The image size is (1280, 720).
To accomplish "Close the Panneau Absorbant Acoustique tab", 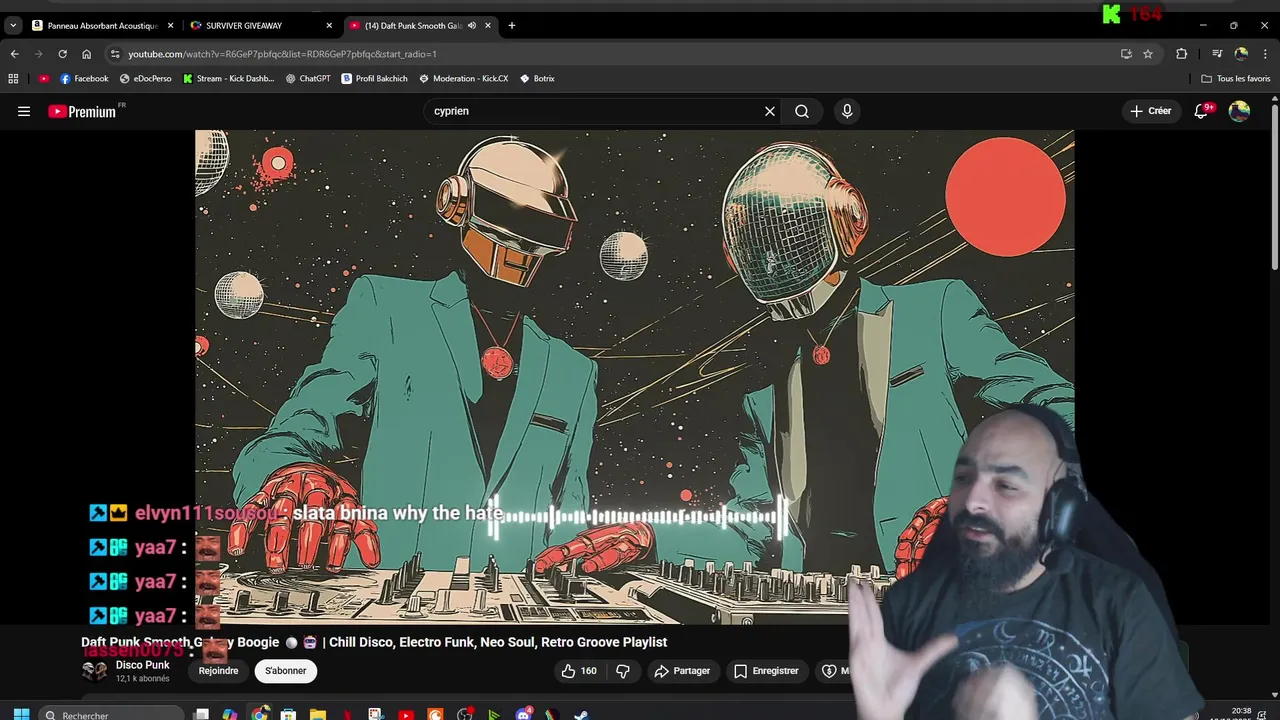I will [x=170, y=25].
